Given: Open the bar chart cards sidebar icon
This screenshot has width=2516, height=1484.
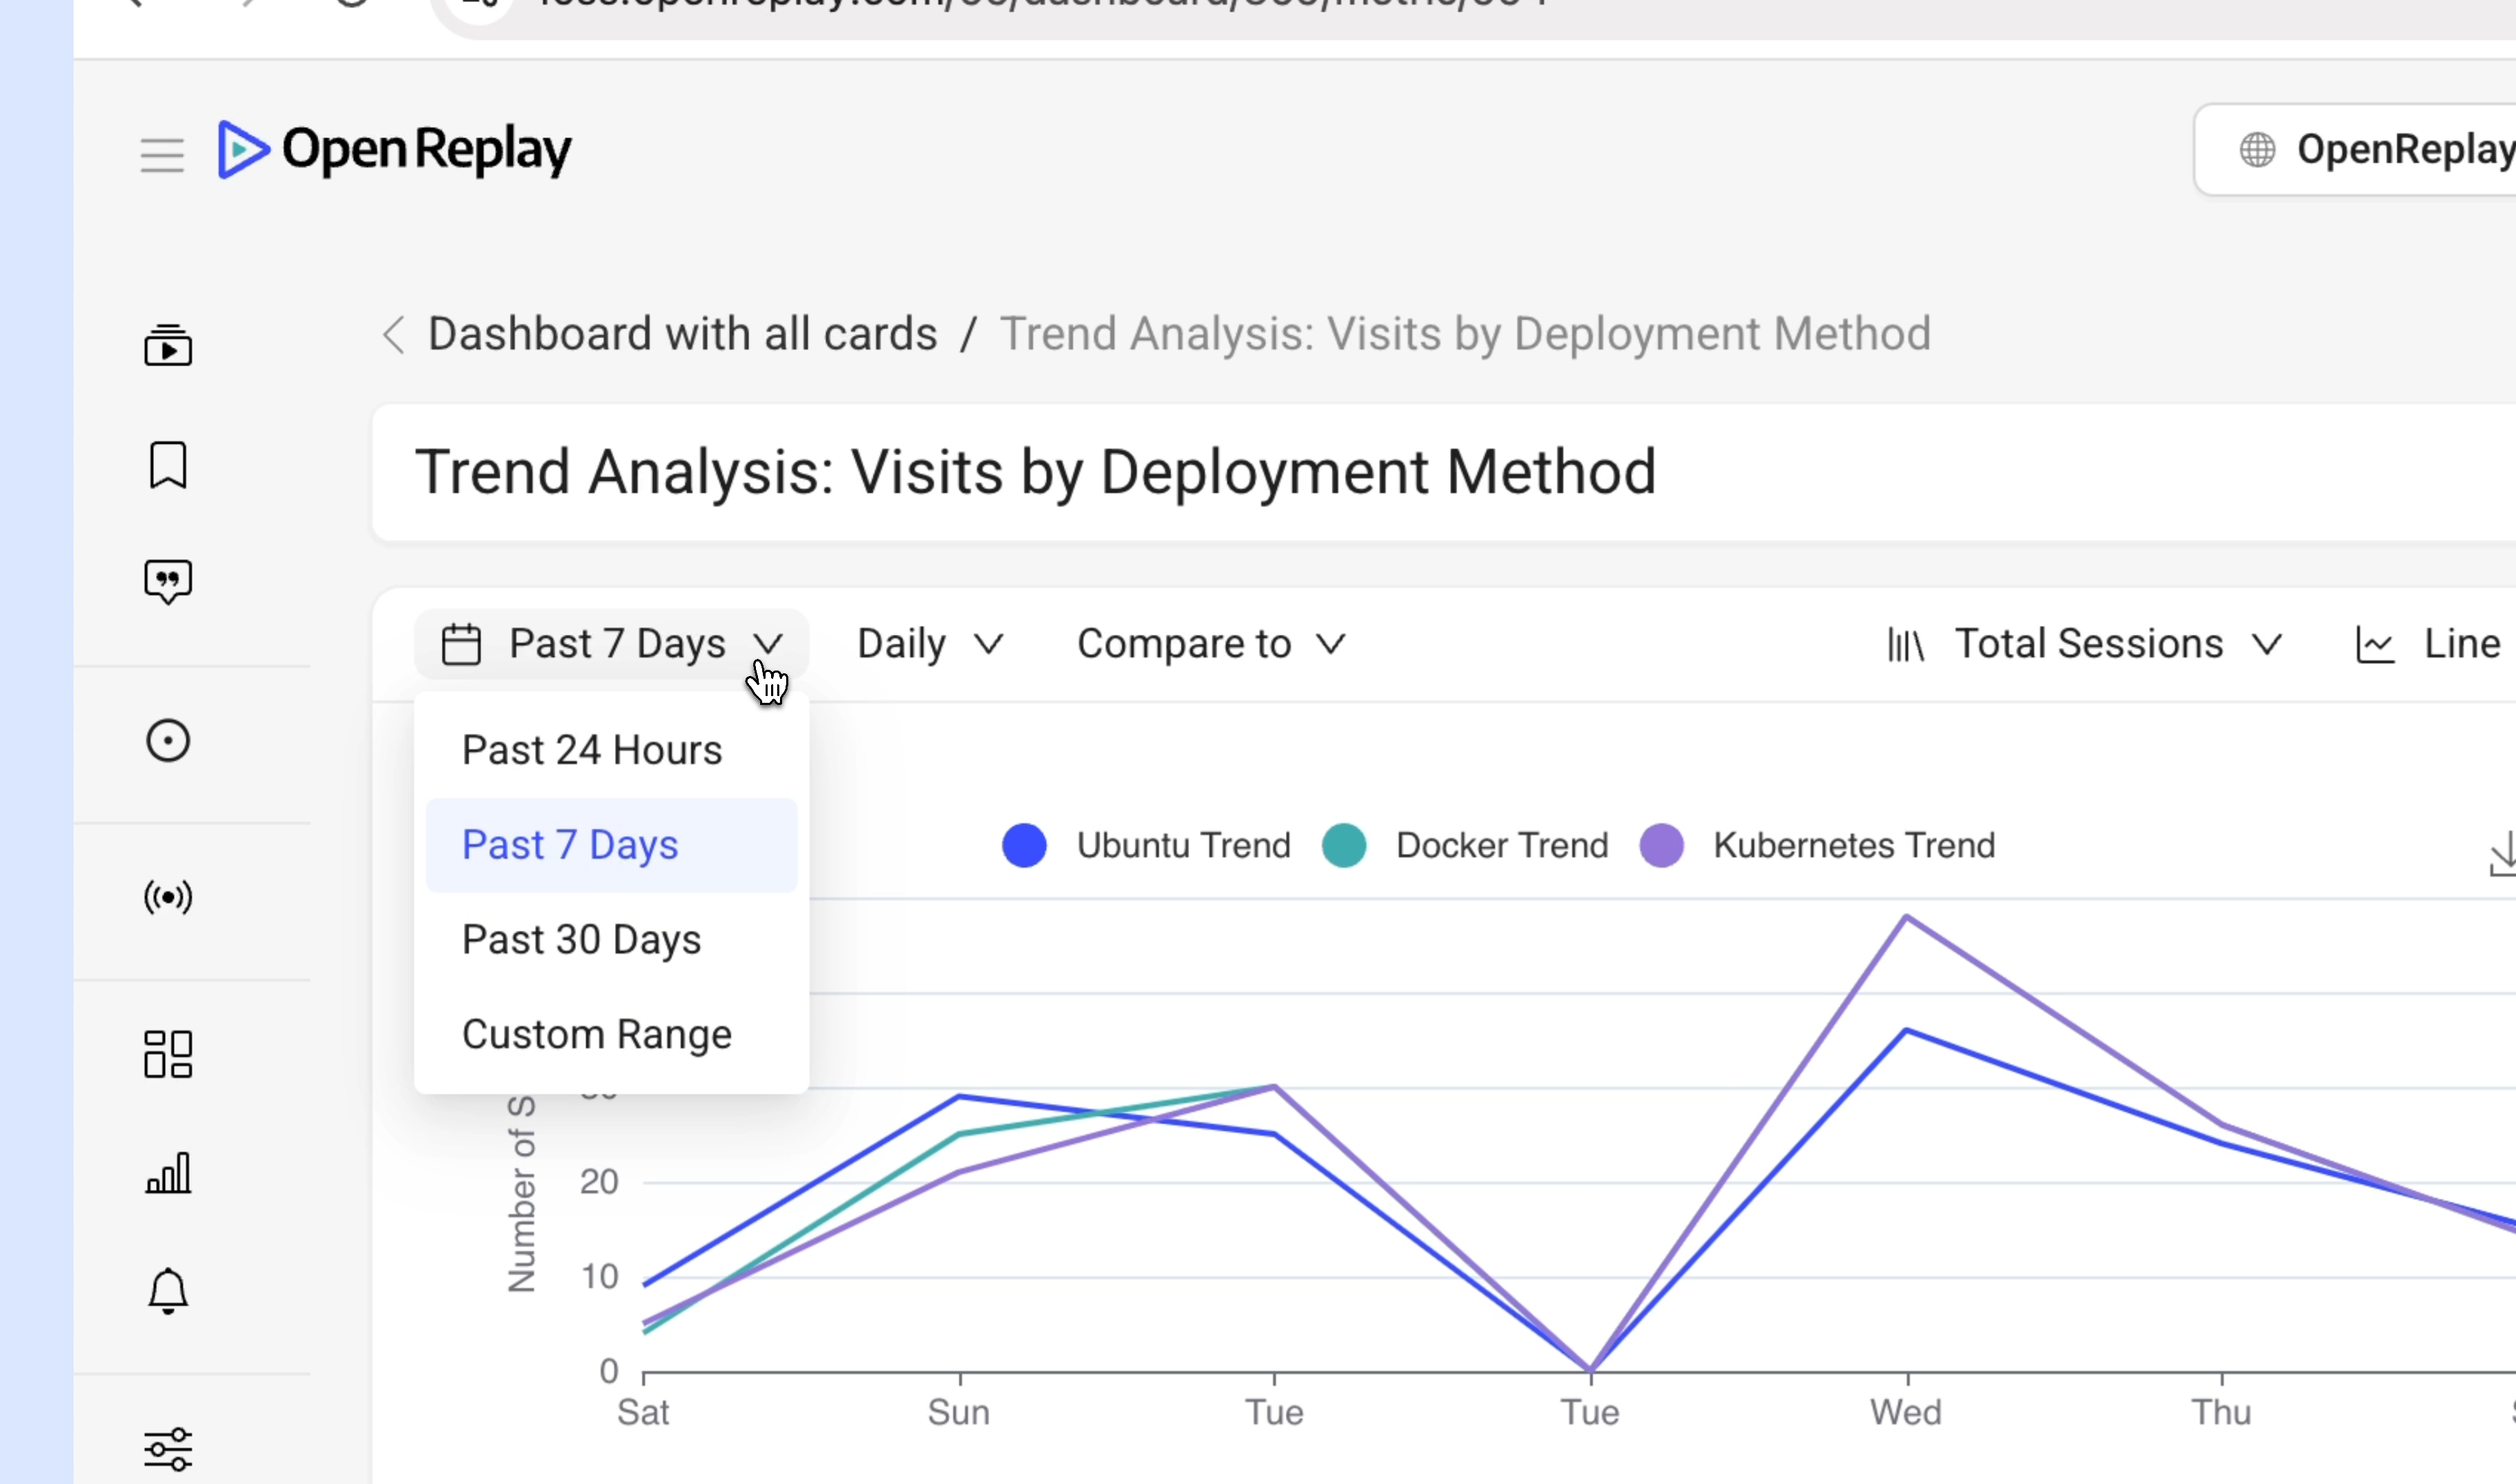Looking at the screenshot, I should [168, 1172].
